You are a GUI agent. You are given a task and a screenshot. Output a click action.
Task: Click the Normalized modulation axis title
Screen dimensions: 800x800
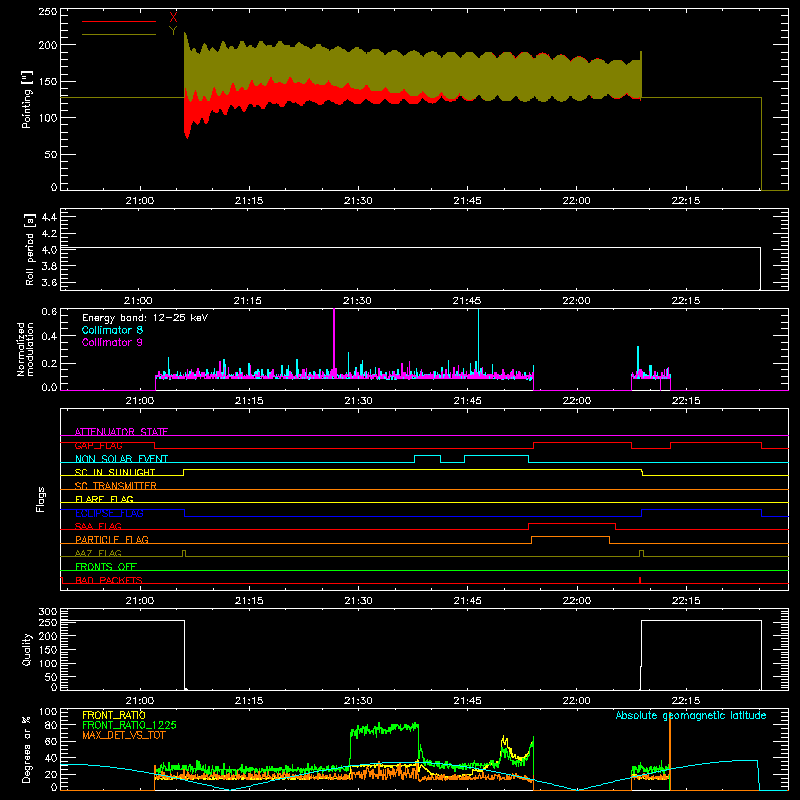25,349
